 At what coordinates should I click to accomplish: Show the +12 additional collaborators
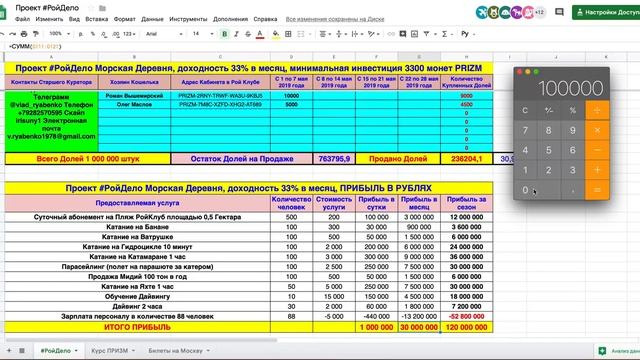point(540,12)
